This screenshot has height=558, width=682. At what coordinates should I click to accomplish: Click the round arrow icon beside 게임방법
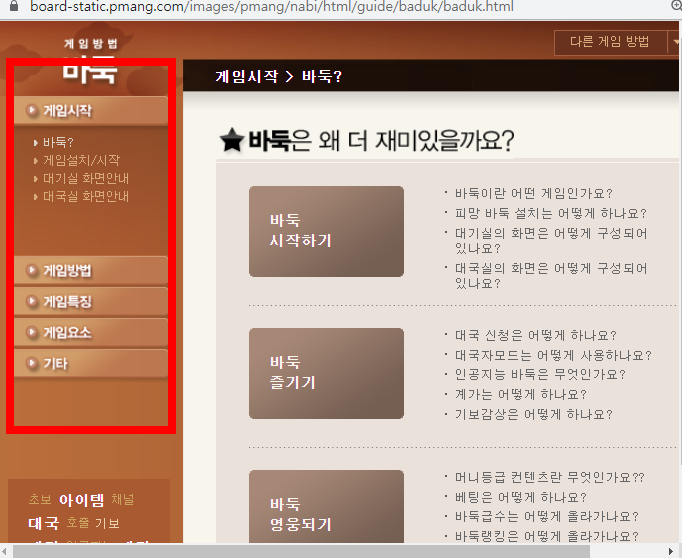click(32, 270)
